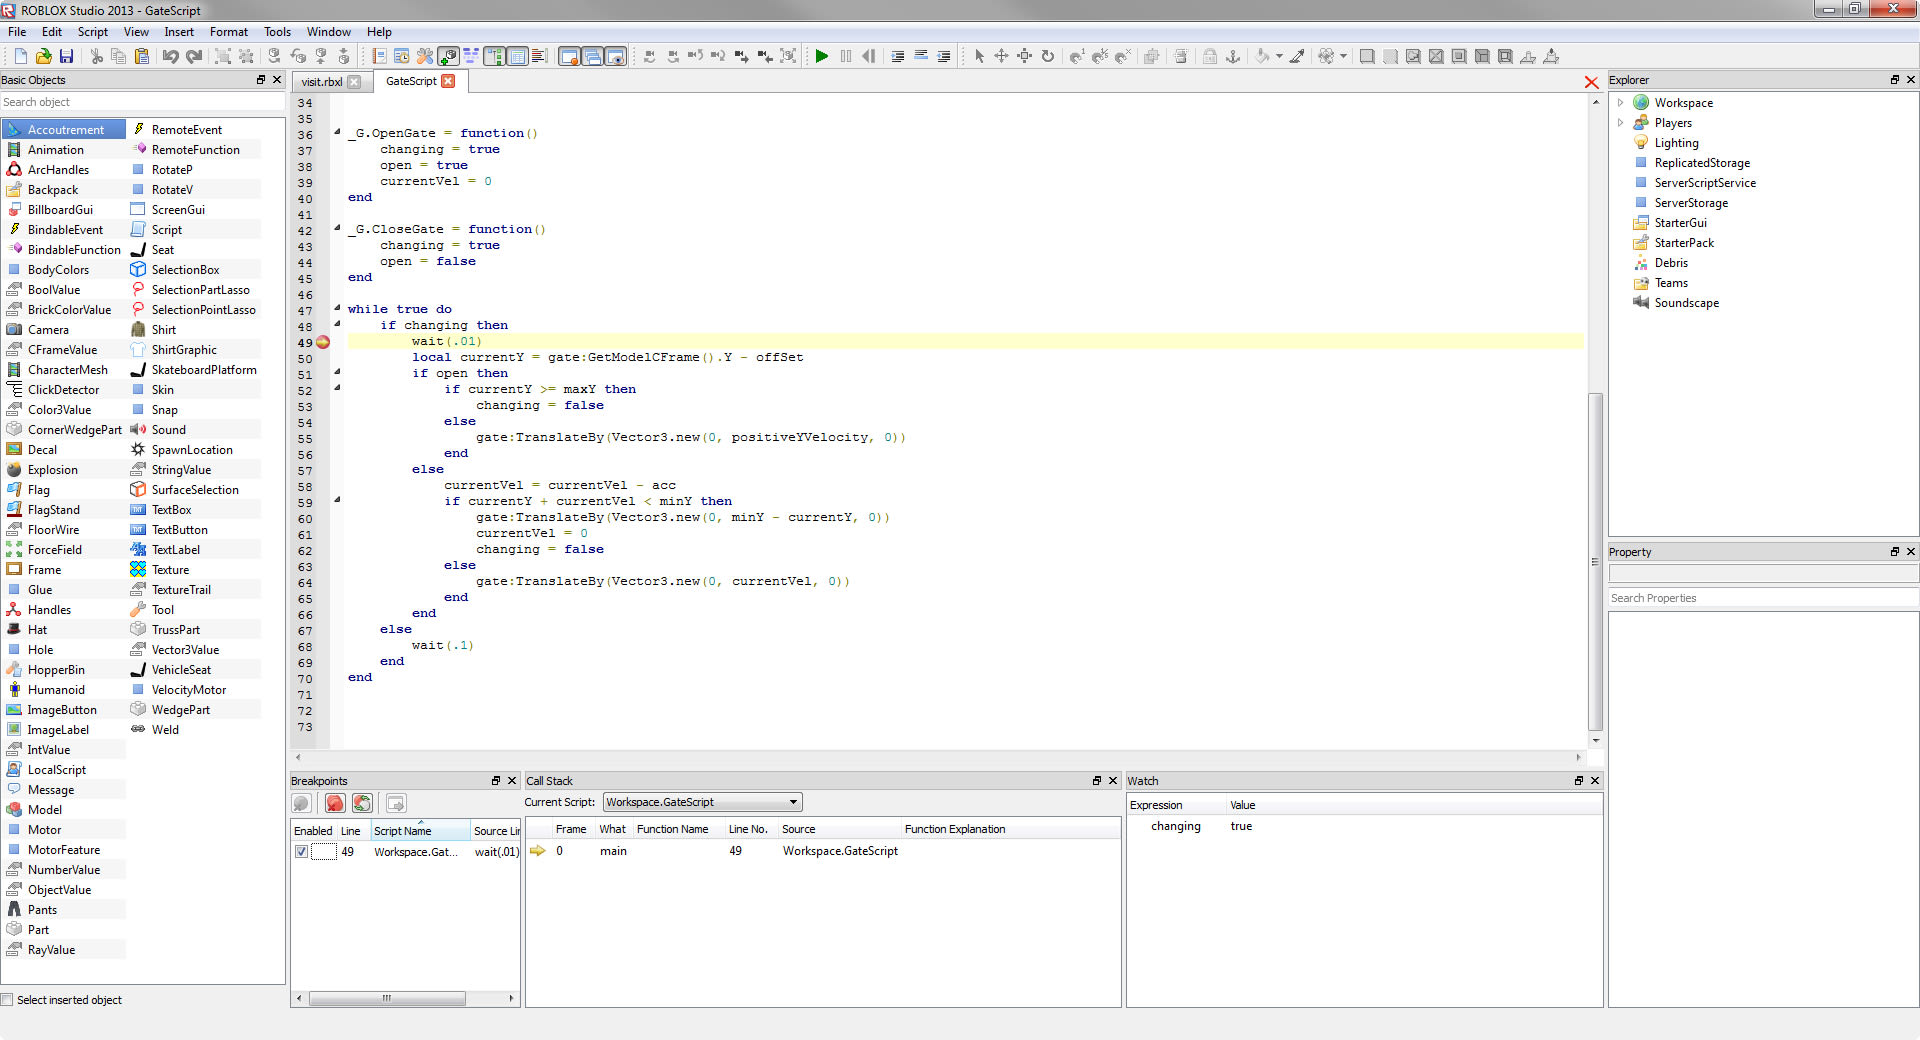Check the 'Select inserted object' checkbox
Viewport: 1920px width, 1040px height.
coord(8,1000)
